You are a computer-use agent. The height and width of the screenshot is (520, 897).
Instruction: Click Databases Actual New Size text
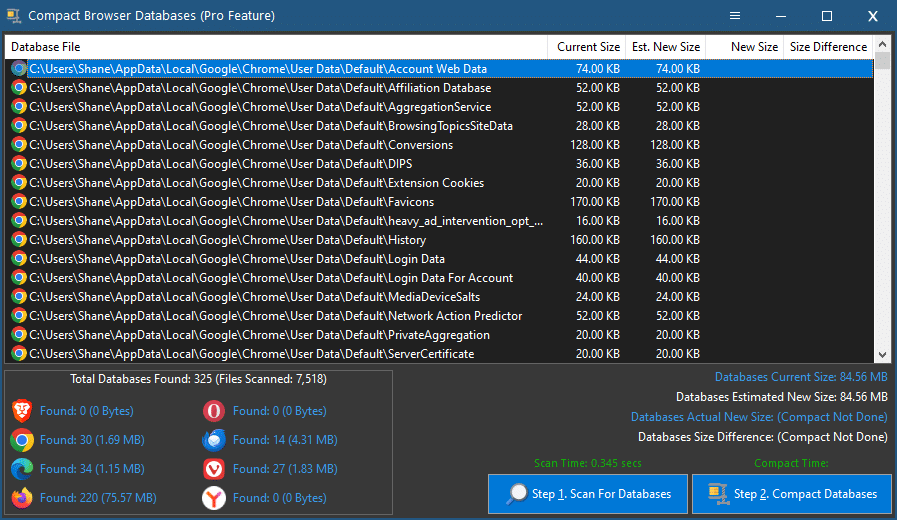[759, 417]
